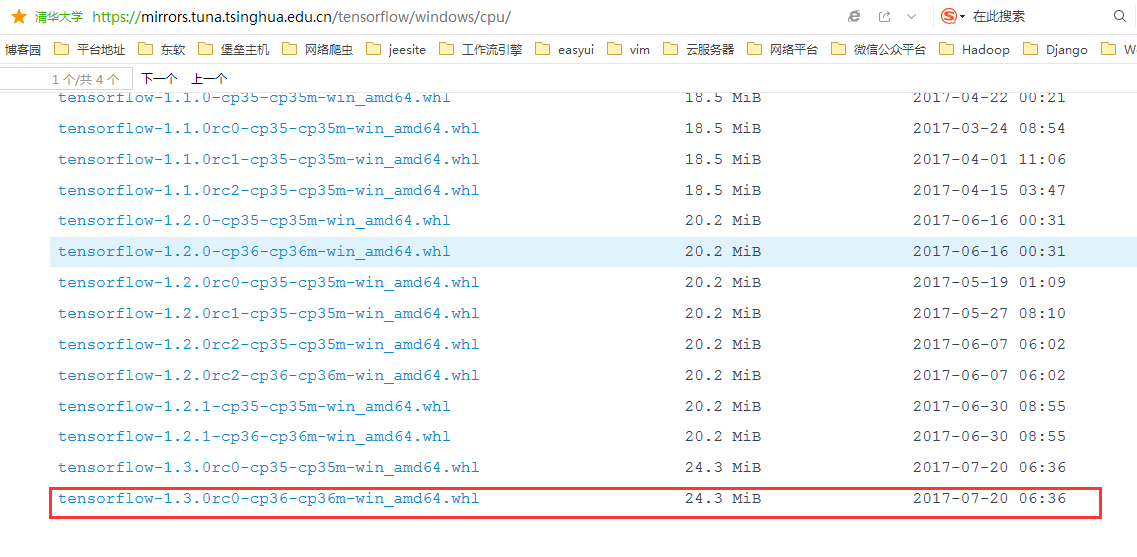This screenshot has height=557, width=1137.
Task: Click date 2017-06-16 00:31 of 1.2.0-cp36 row
Action: [989, 252]
